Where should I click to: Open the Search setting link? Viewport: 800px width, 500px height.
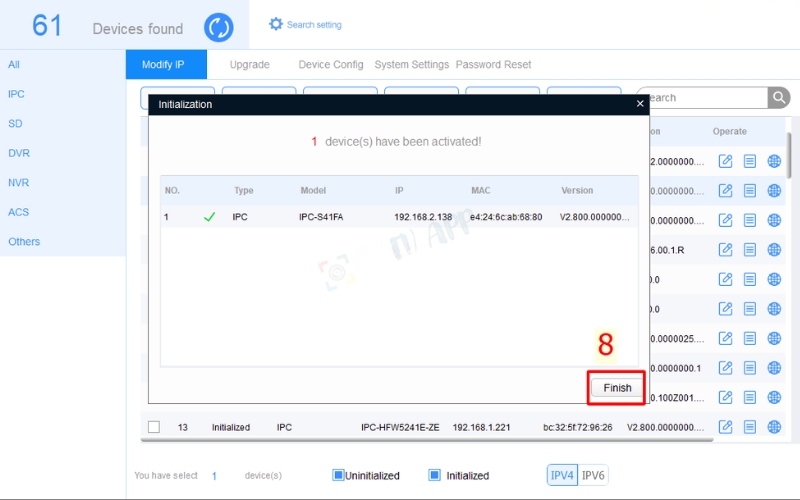point(314,24)
